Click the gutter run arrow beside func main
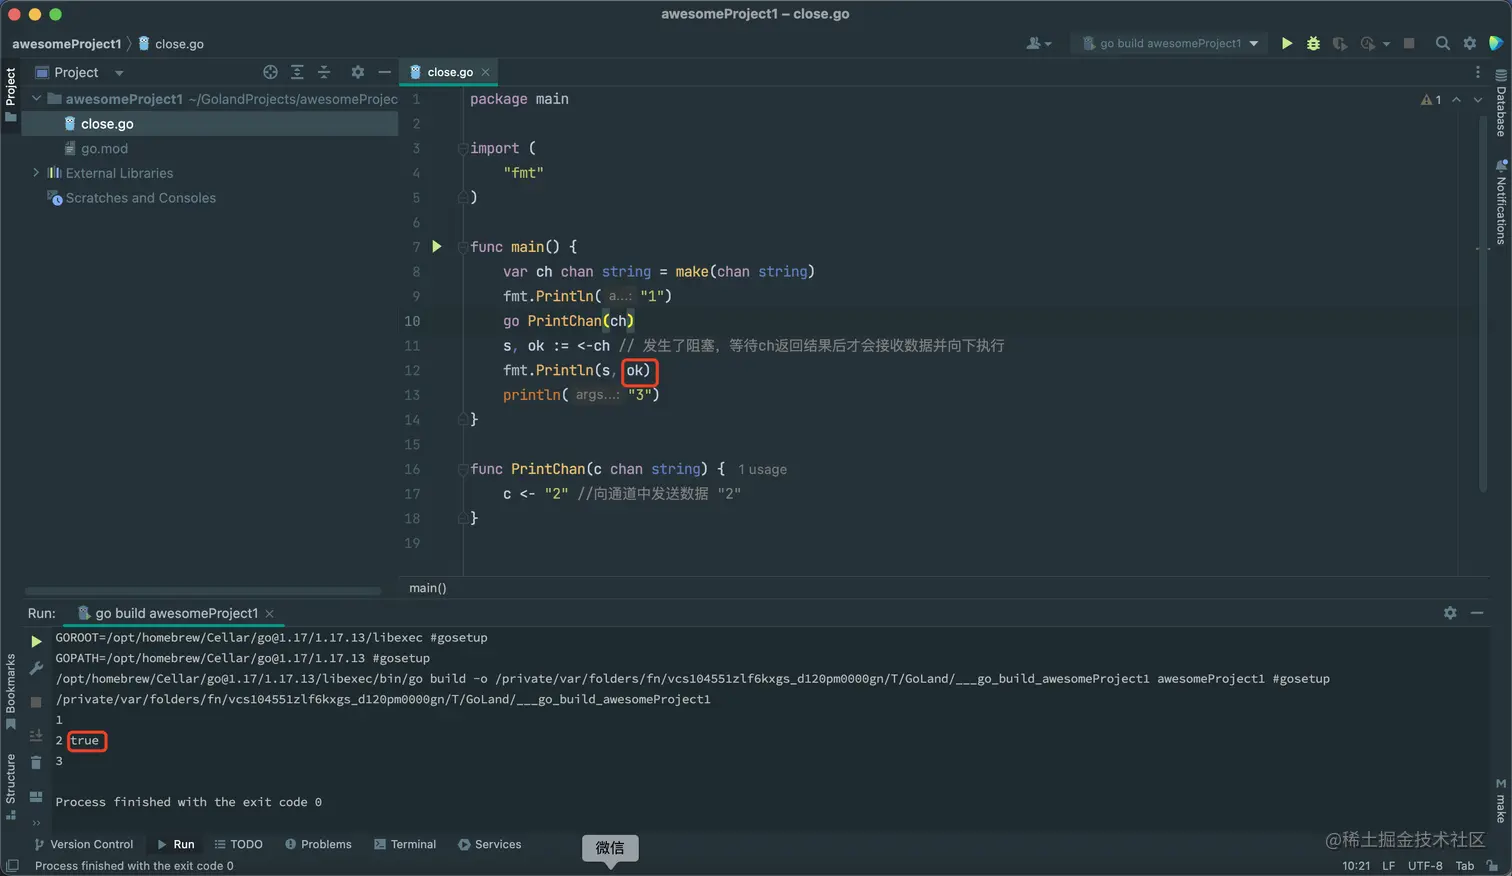This screenshot has height=876, width=1512. (x=437, y=246)
